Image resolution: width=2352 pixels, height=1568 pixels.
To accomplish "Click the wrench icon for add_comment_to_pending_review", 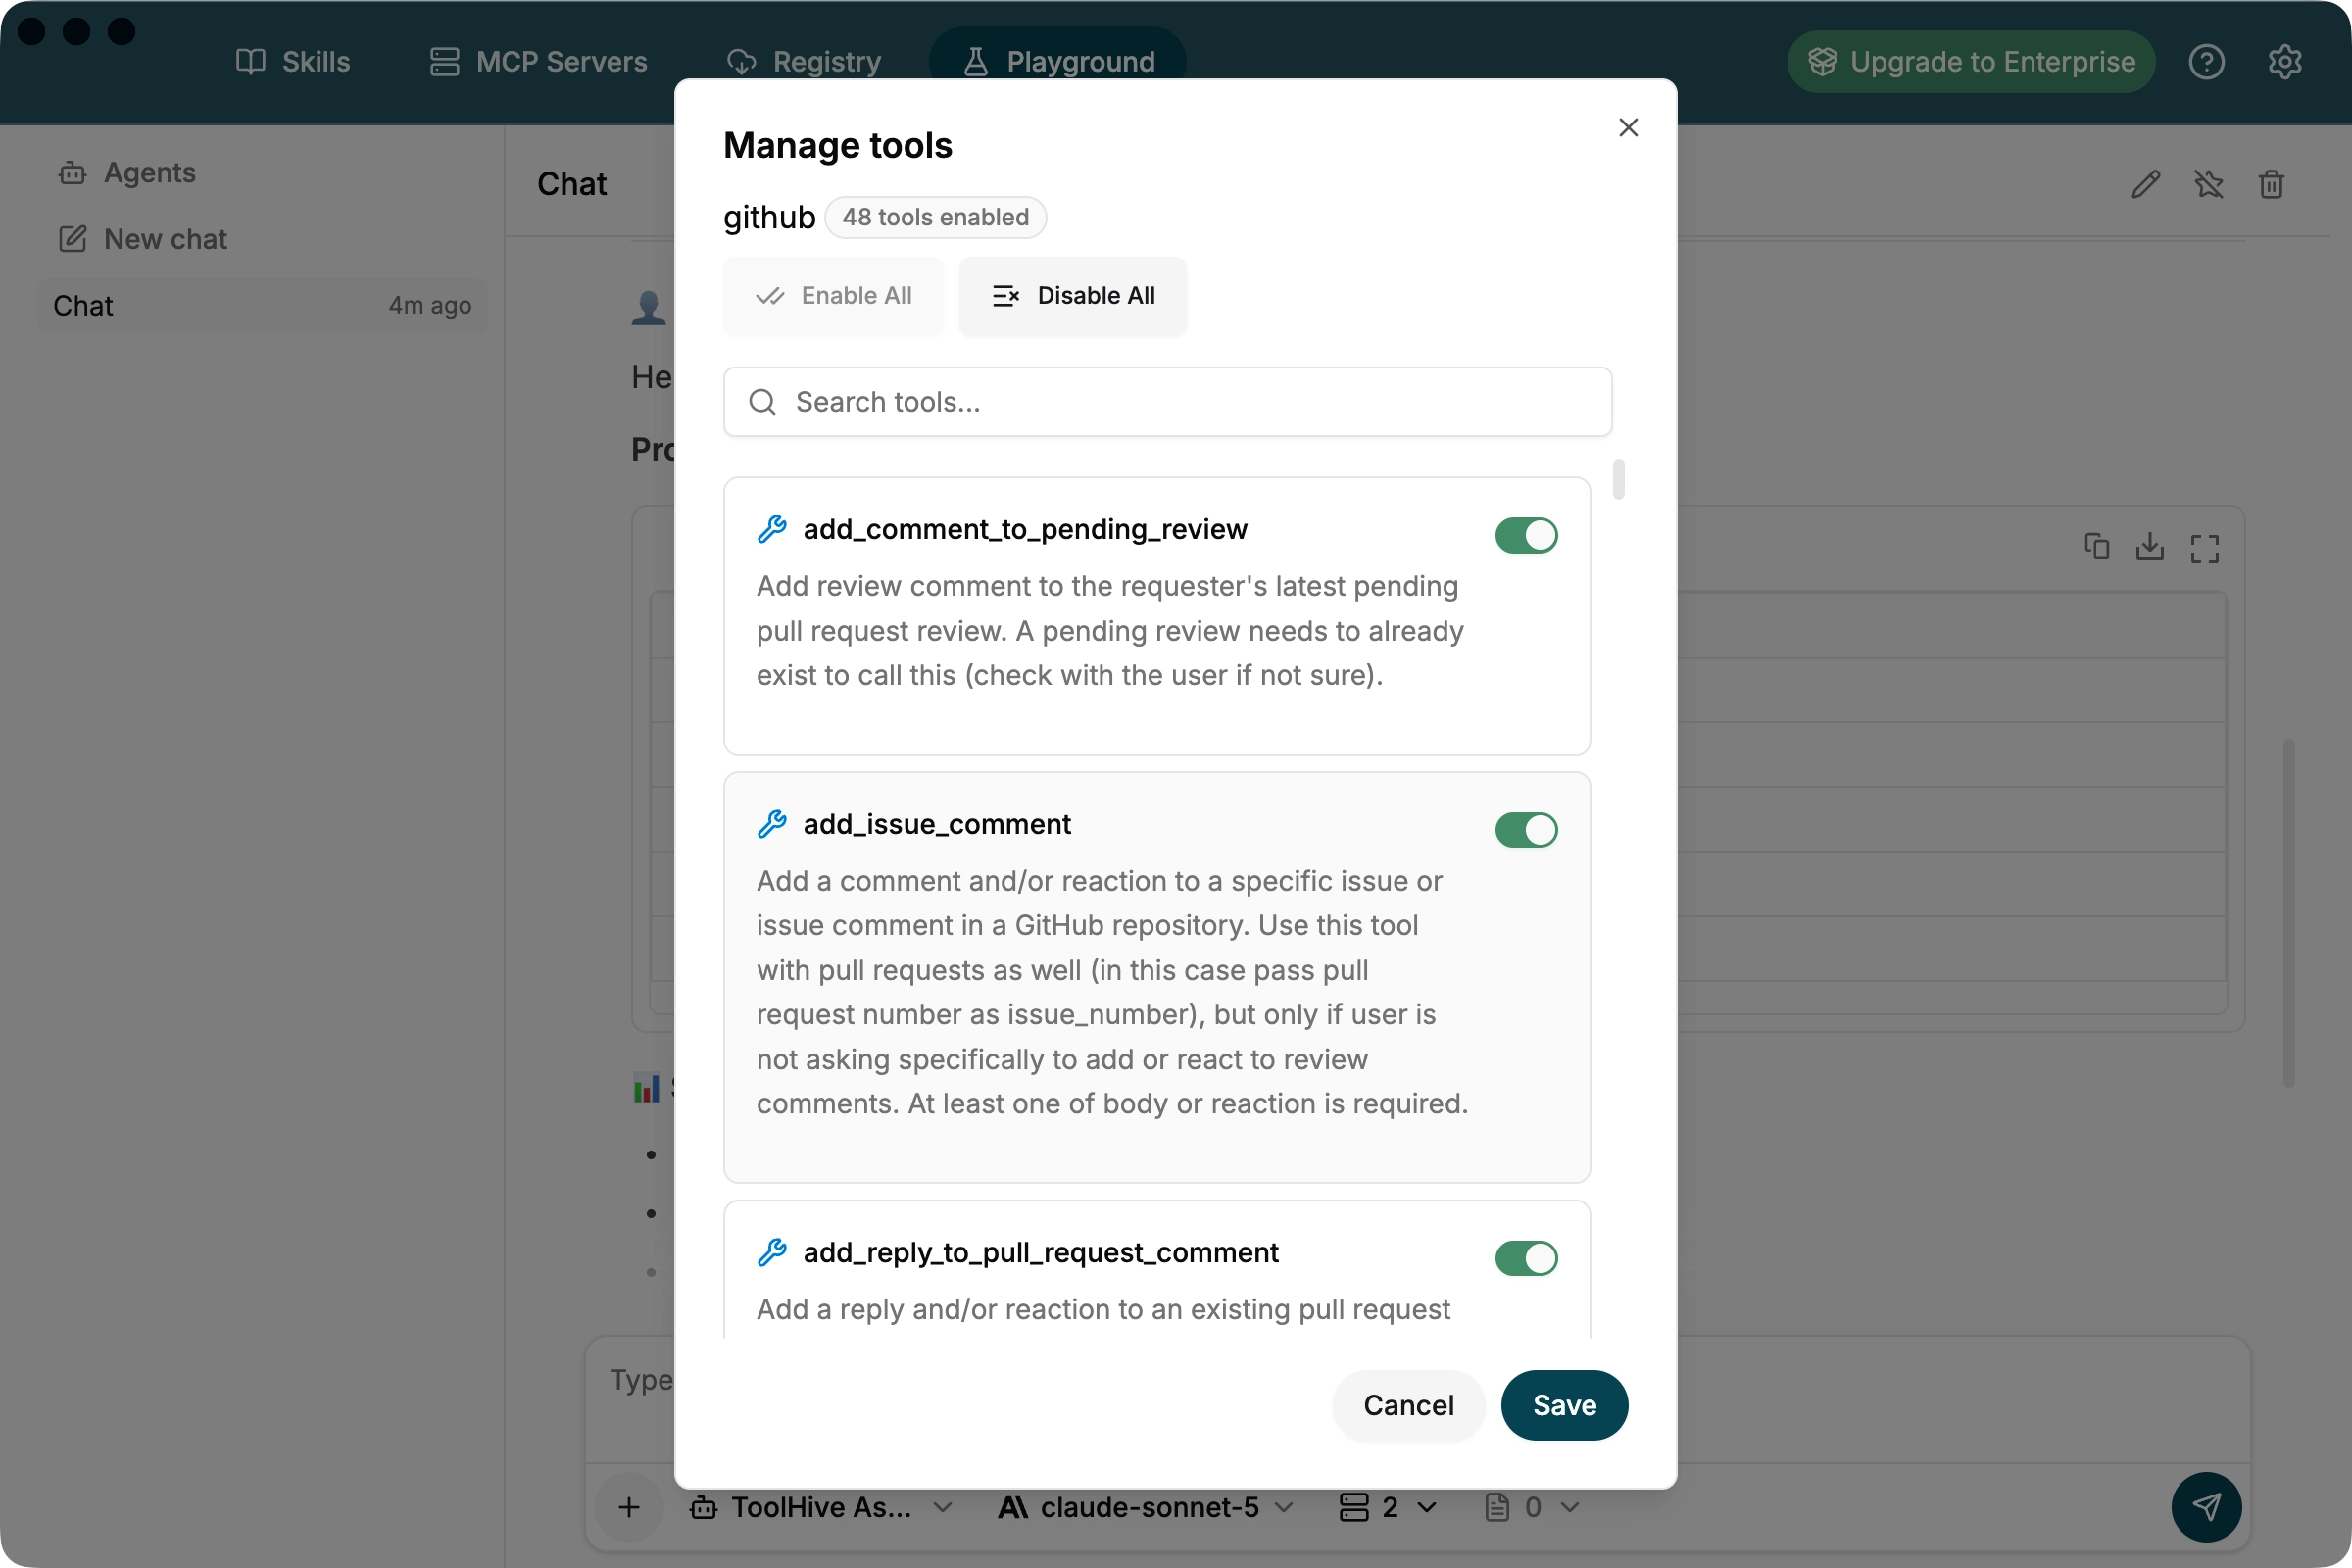I will click(x=772, y=529).
